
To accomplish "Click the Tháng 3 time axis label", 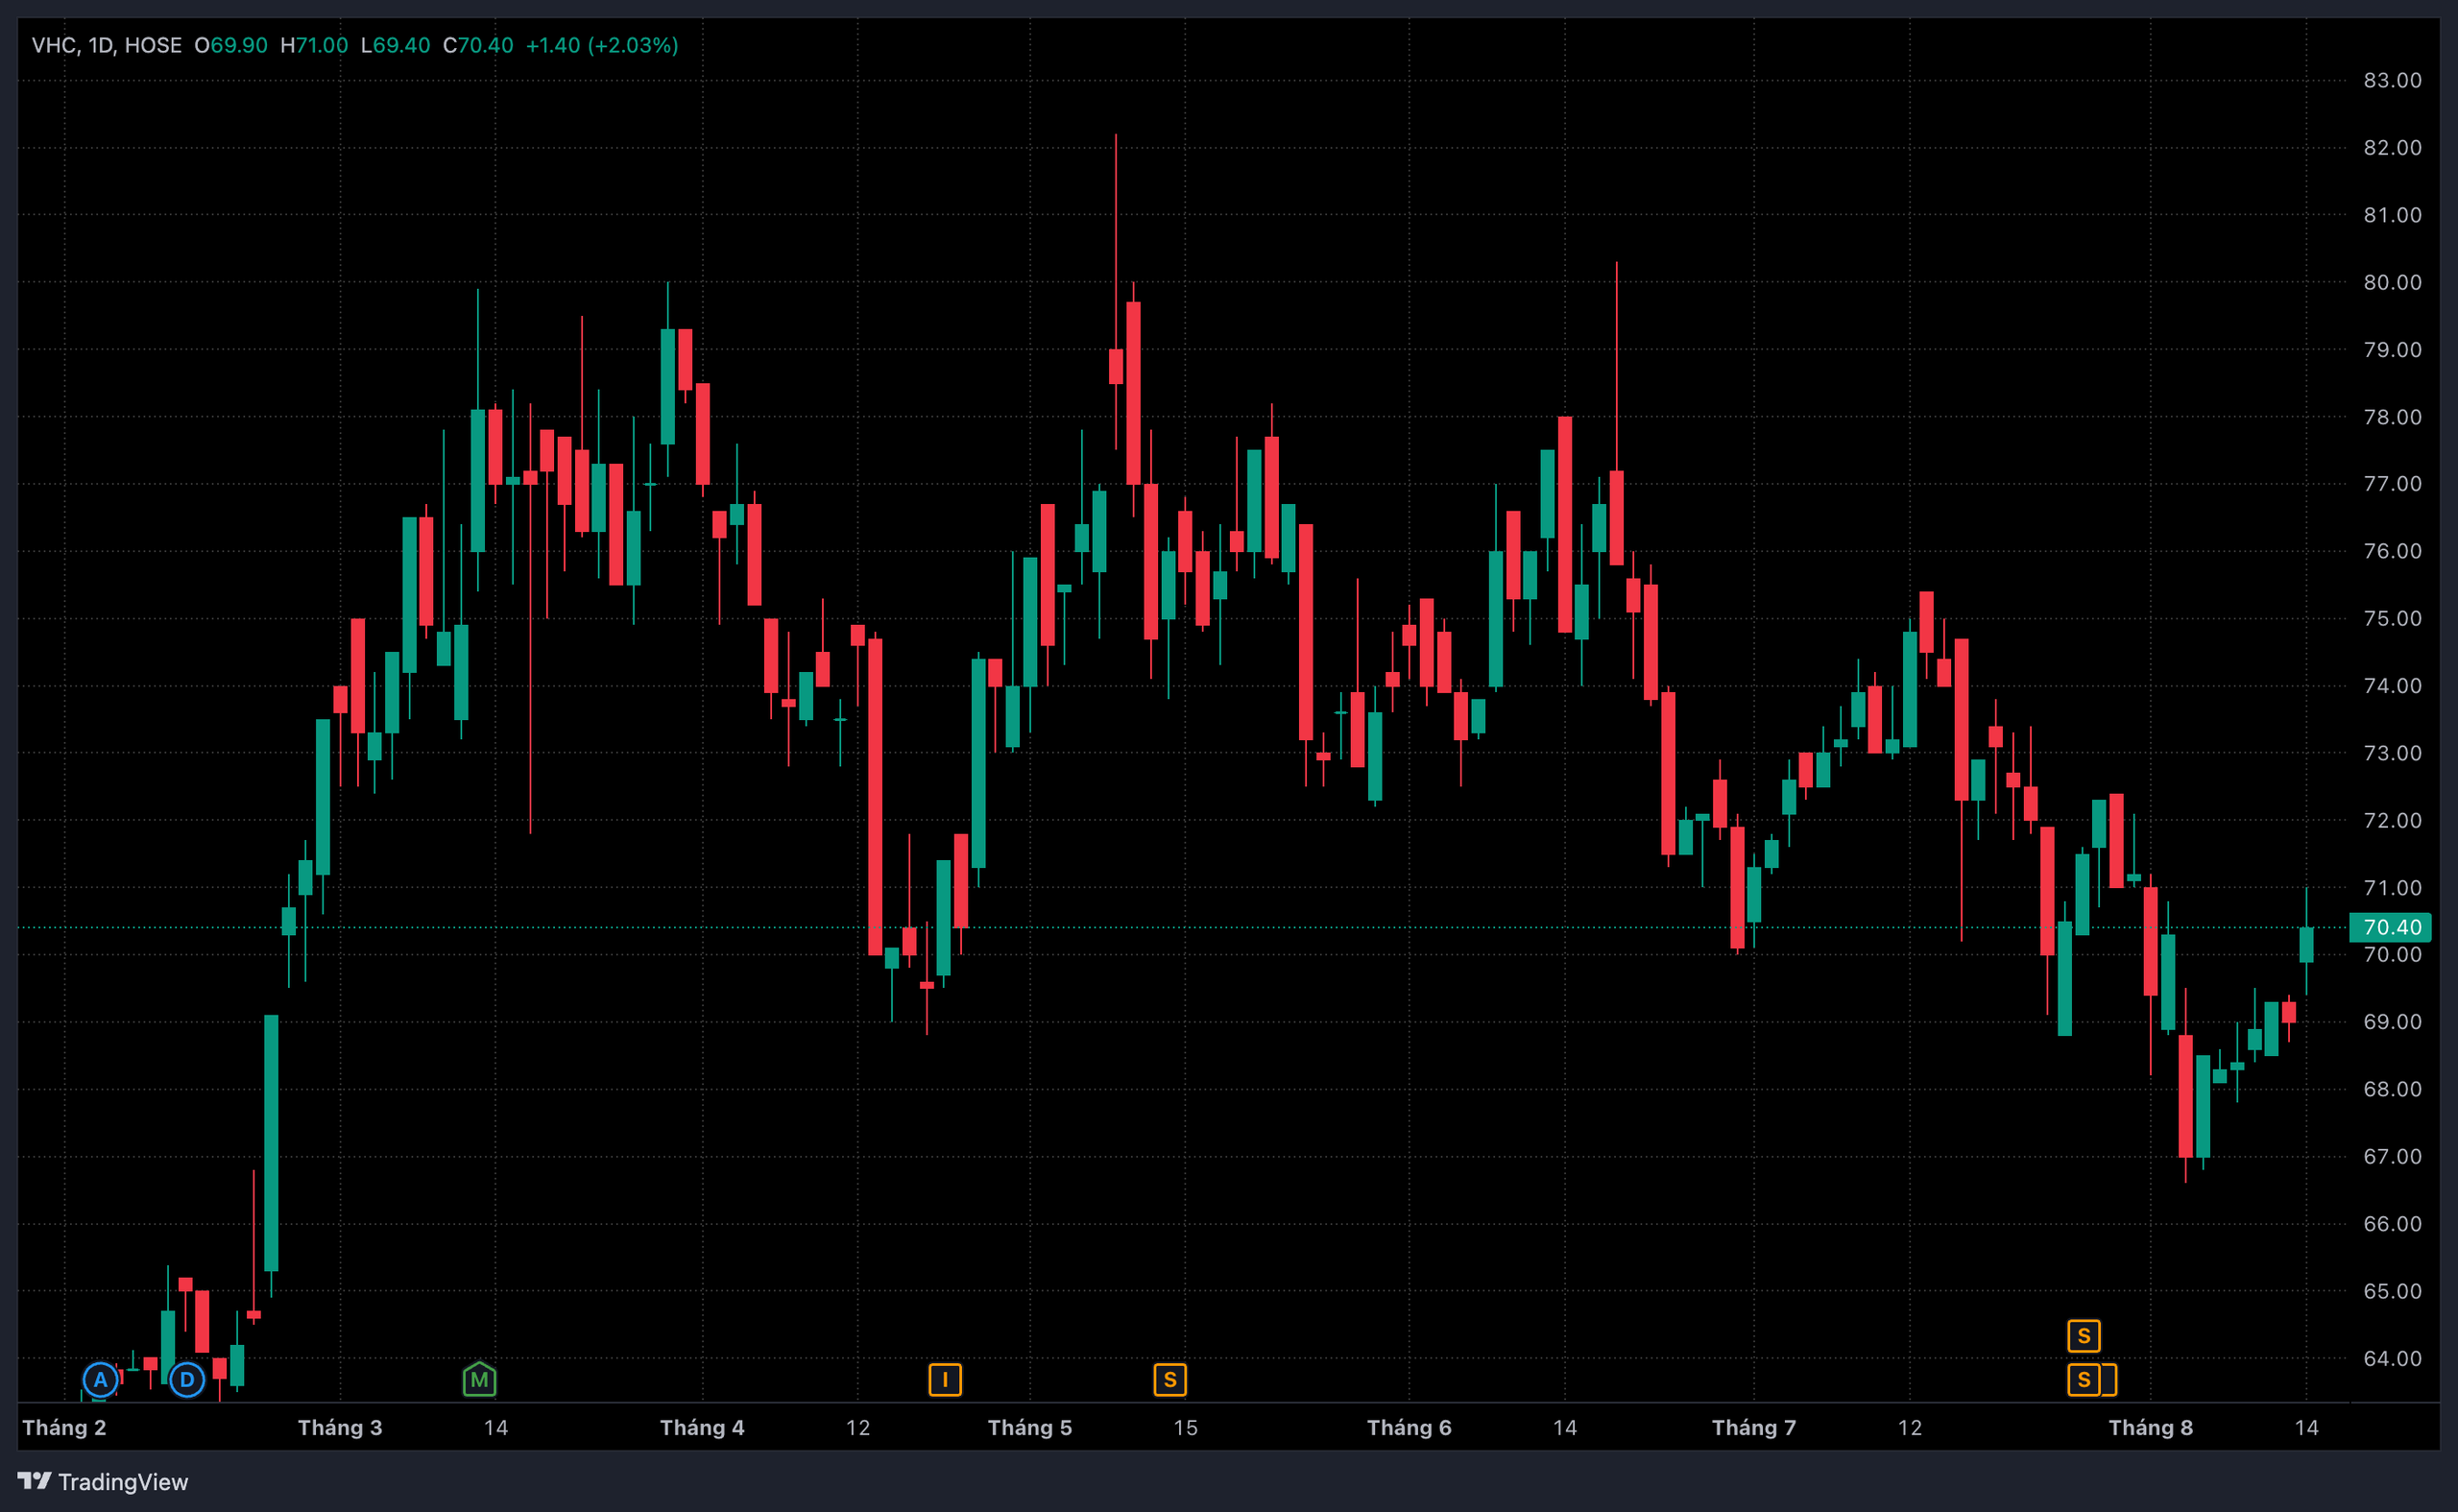I will click(x=340, y=1427).
